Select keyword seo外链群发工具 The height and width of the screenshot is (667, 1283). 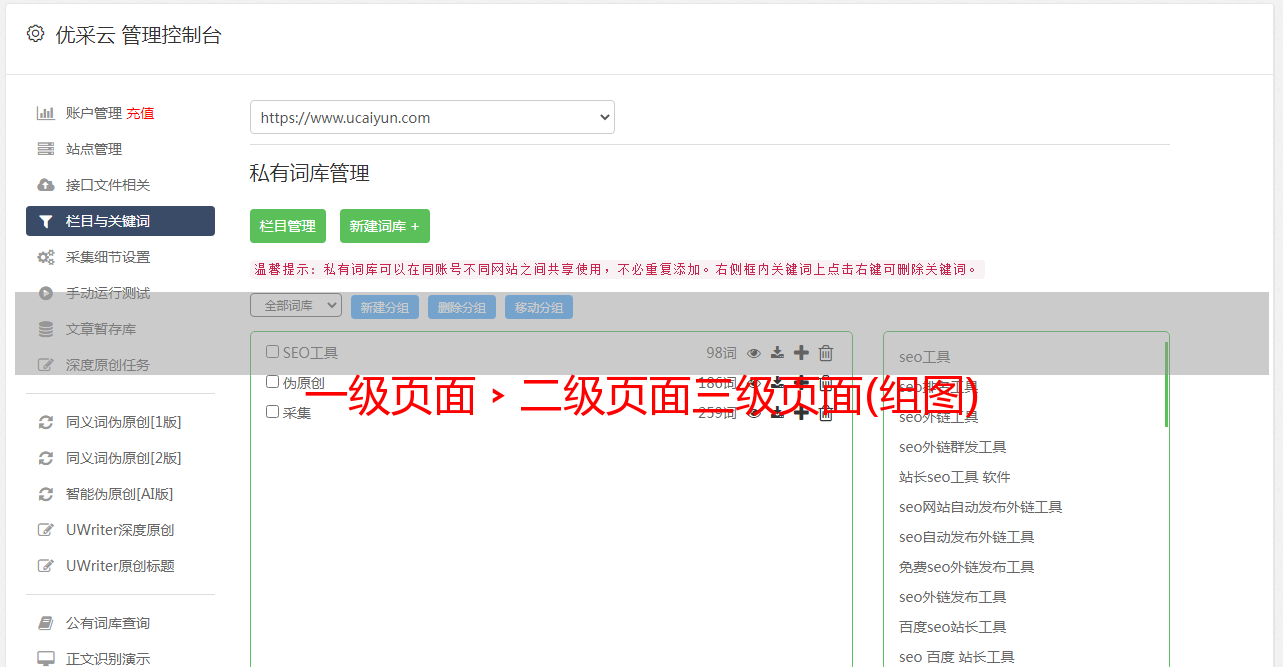[x=953, y=447]
